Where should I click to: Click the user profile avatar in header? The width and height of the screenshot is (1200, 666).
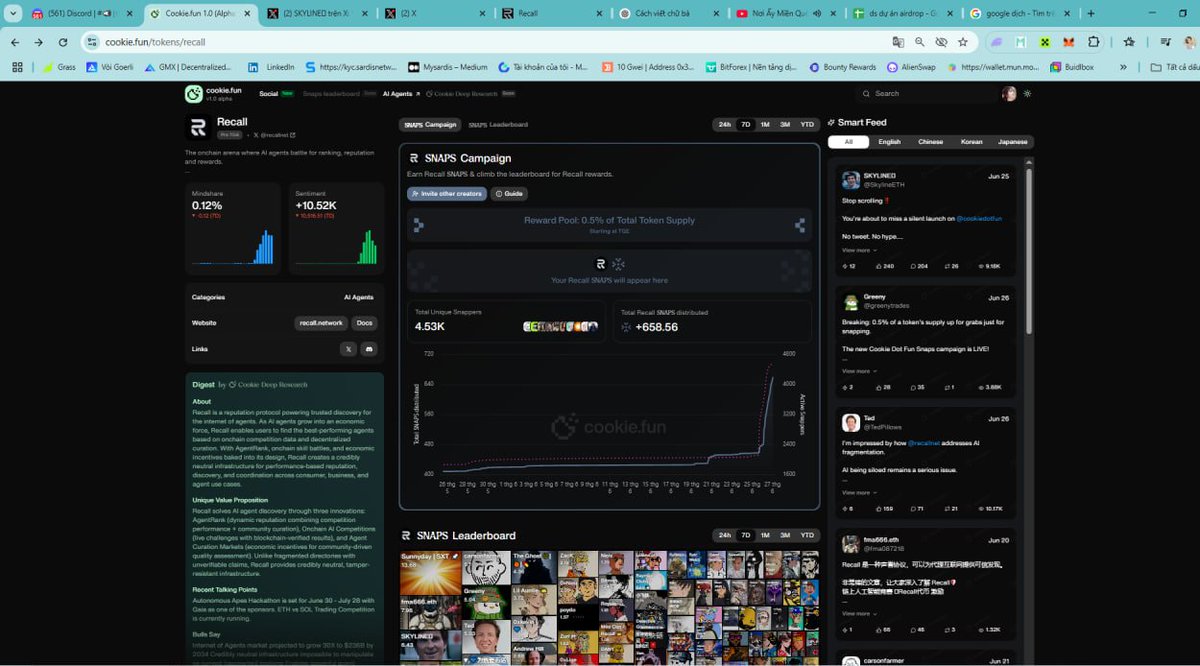1009,93
